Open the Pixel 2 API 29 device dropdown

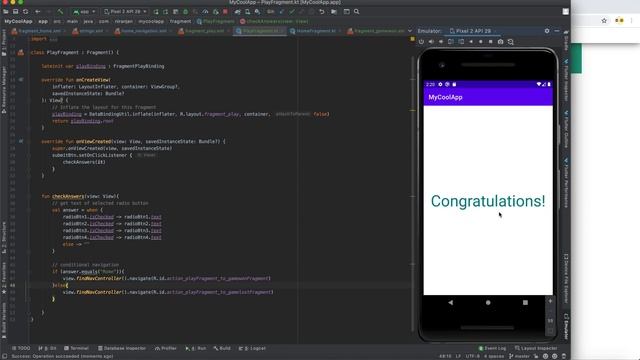click(125, 11)
